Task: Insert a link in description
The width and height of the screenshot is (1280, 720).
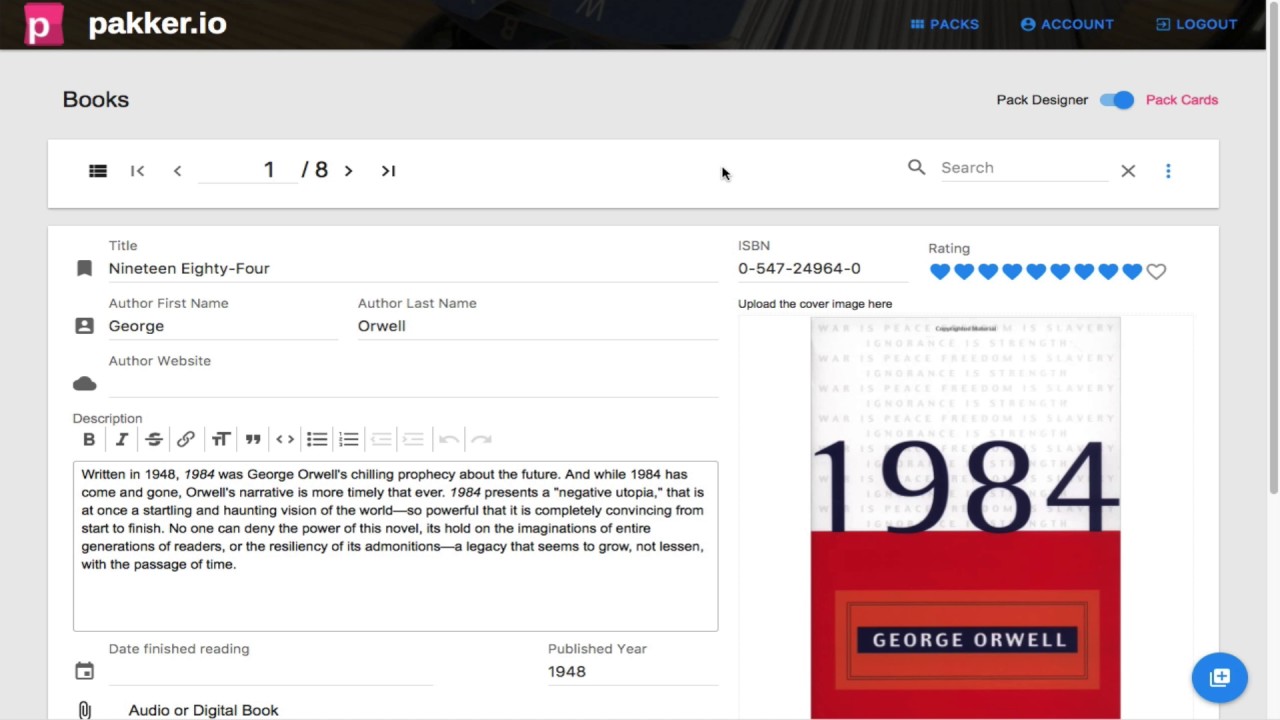Action: click(186, 439)
